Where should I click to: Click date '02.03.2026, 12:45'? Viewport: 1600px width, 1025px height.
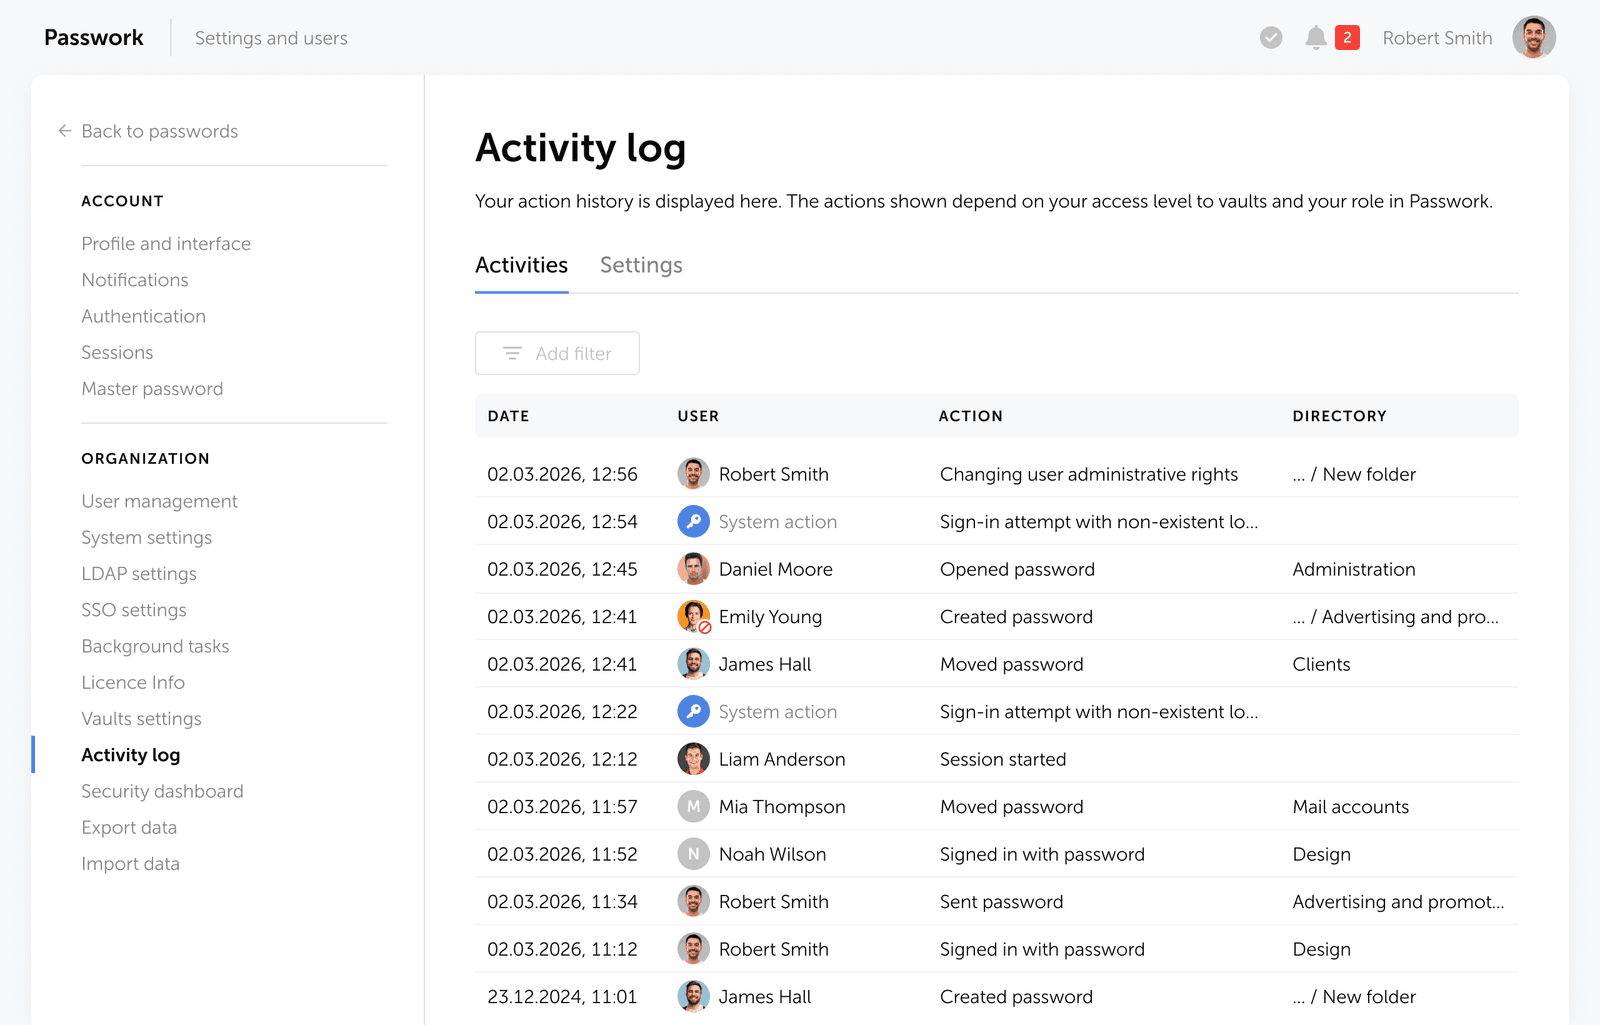[562, 569]
